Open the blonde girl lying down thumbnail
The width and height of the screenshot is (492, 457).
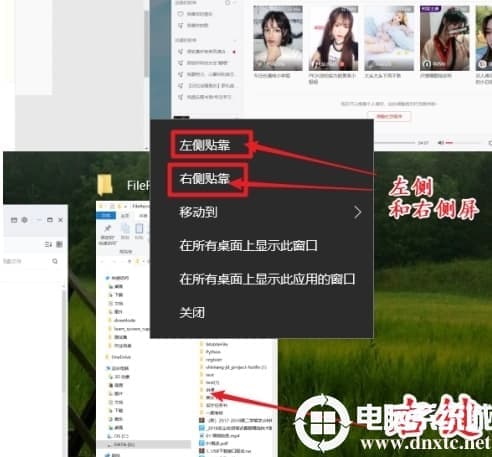(x=389, y=38)
